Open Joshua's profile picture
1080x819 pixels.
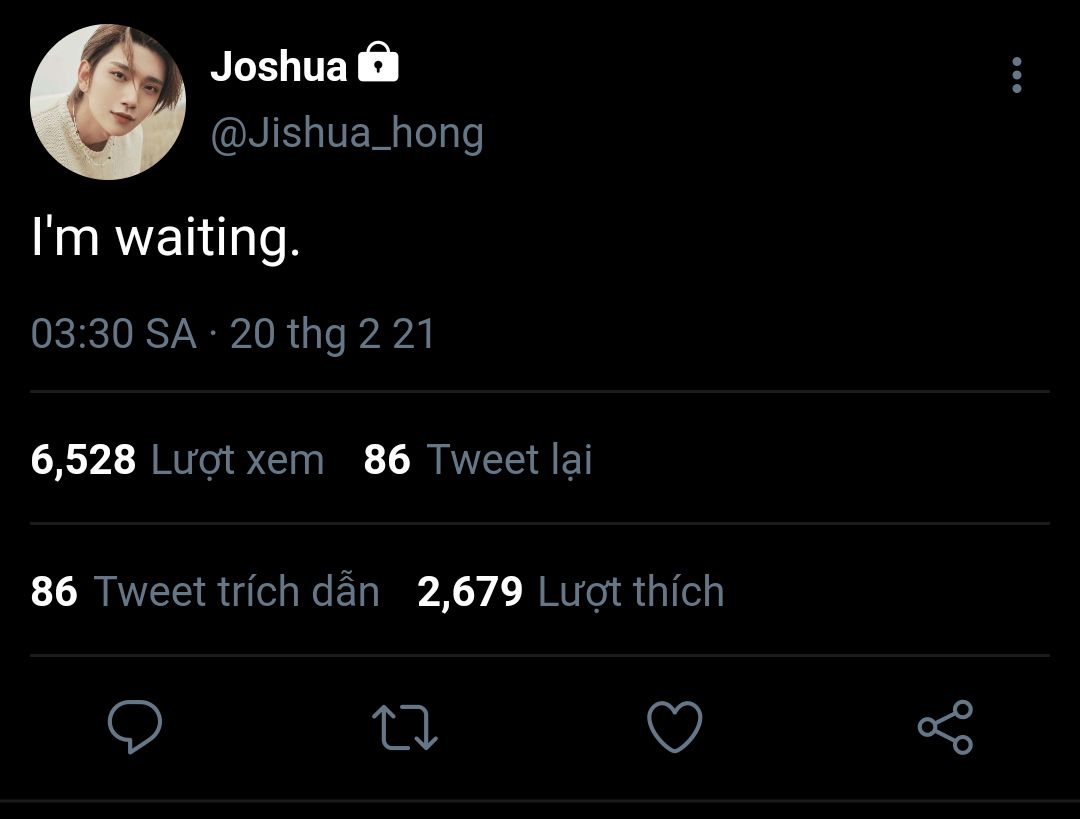pyautogui.click(x=108, y=102)
